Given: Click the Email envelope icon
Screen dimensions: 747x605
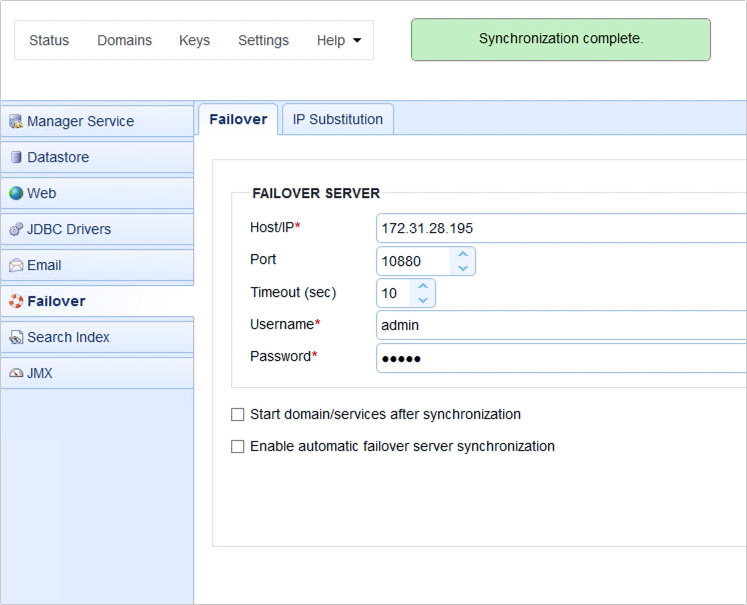Looking at the screenshot, I should point(15,266).
